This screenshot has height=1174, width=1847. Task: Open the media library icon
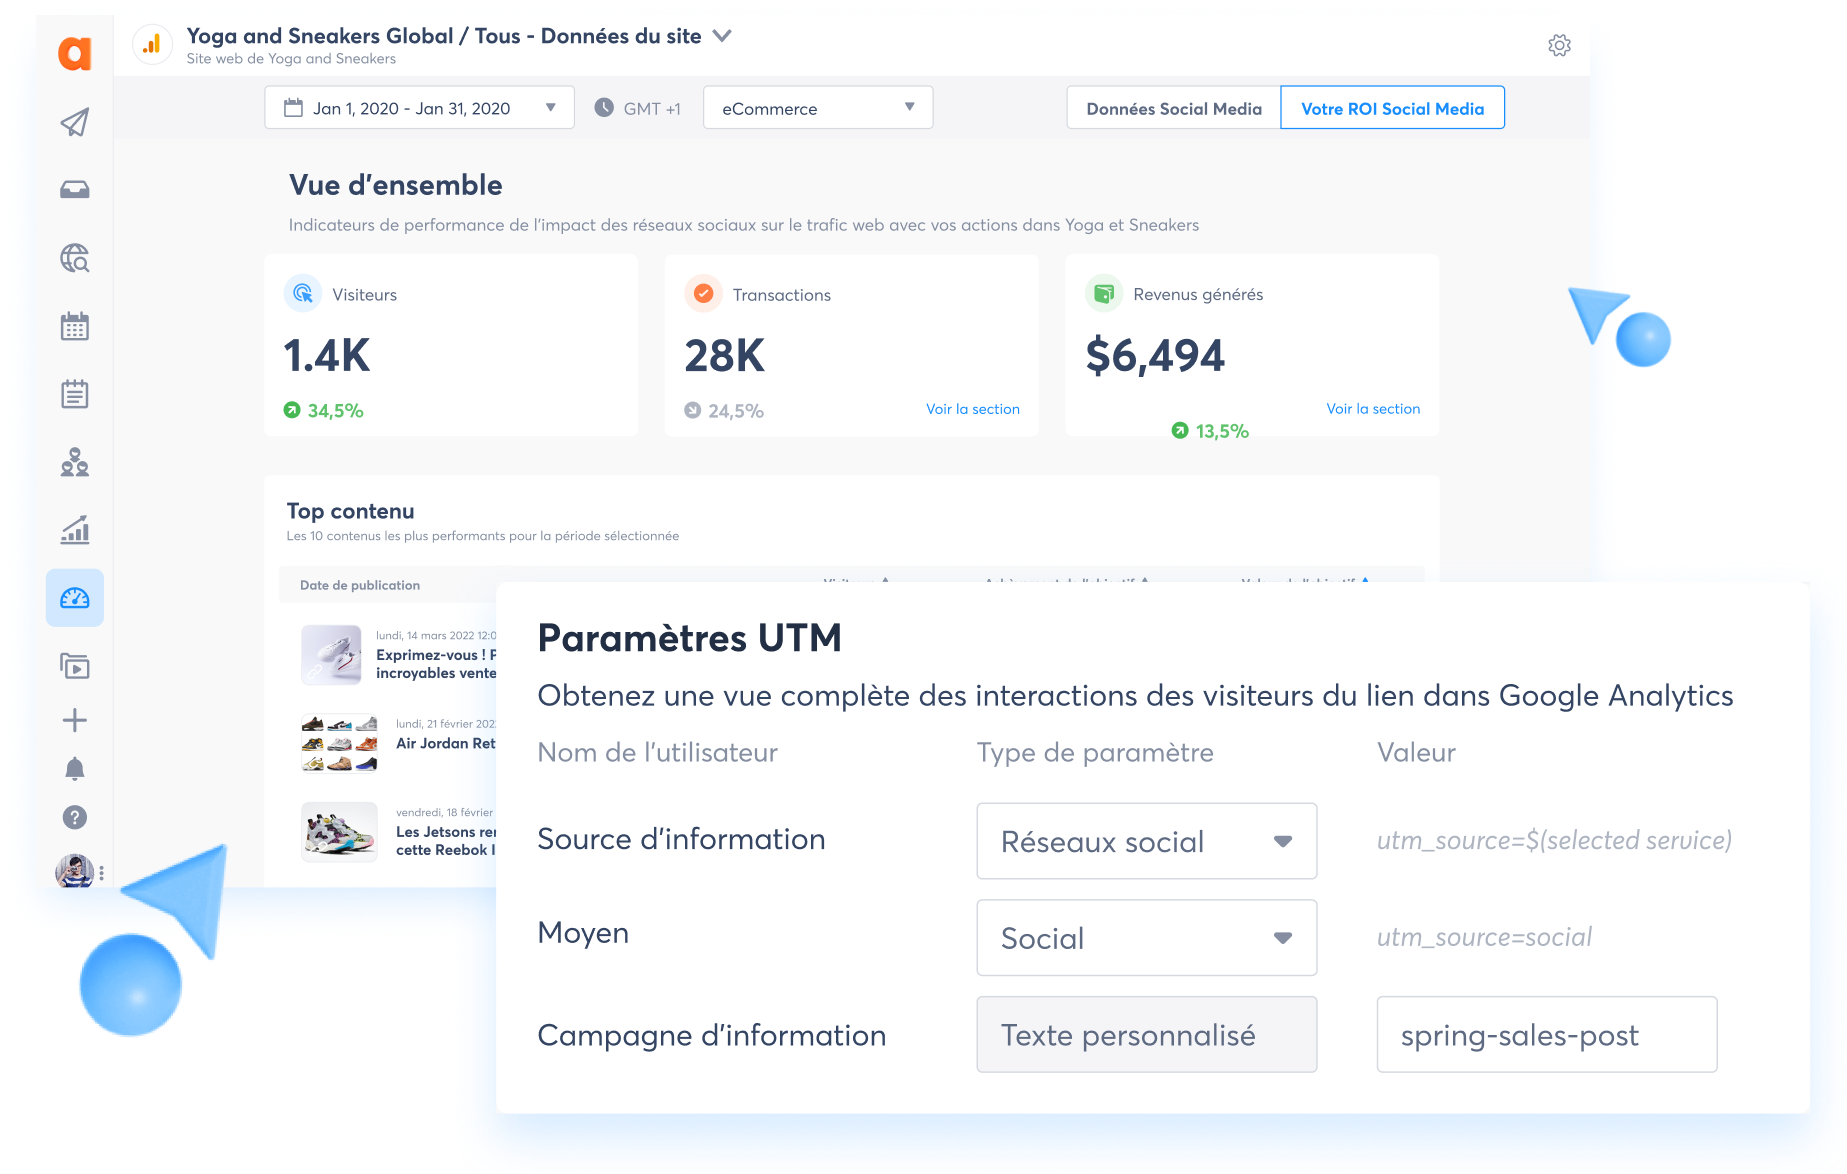pos(75,666)
